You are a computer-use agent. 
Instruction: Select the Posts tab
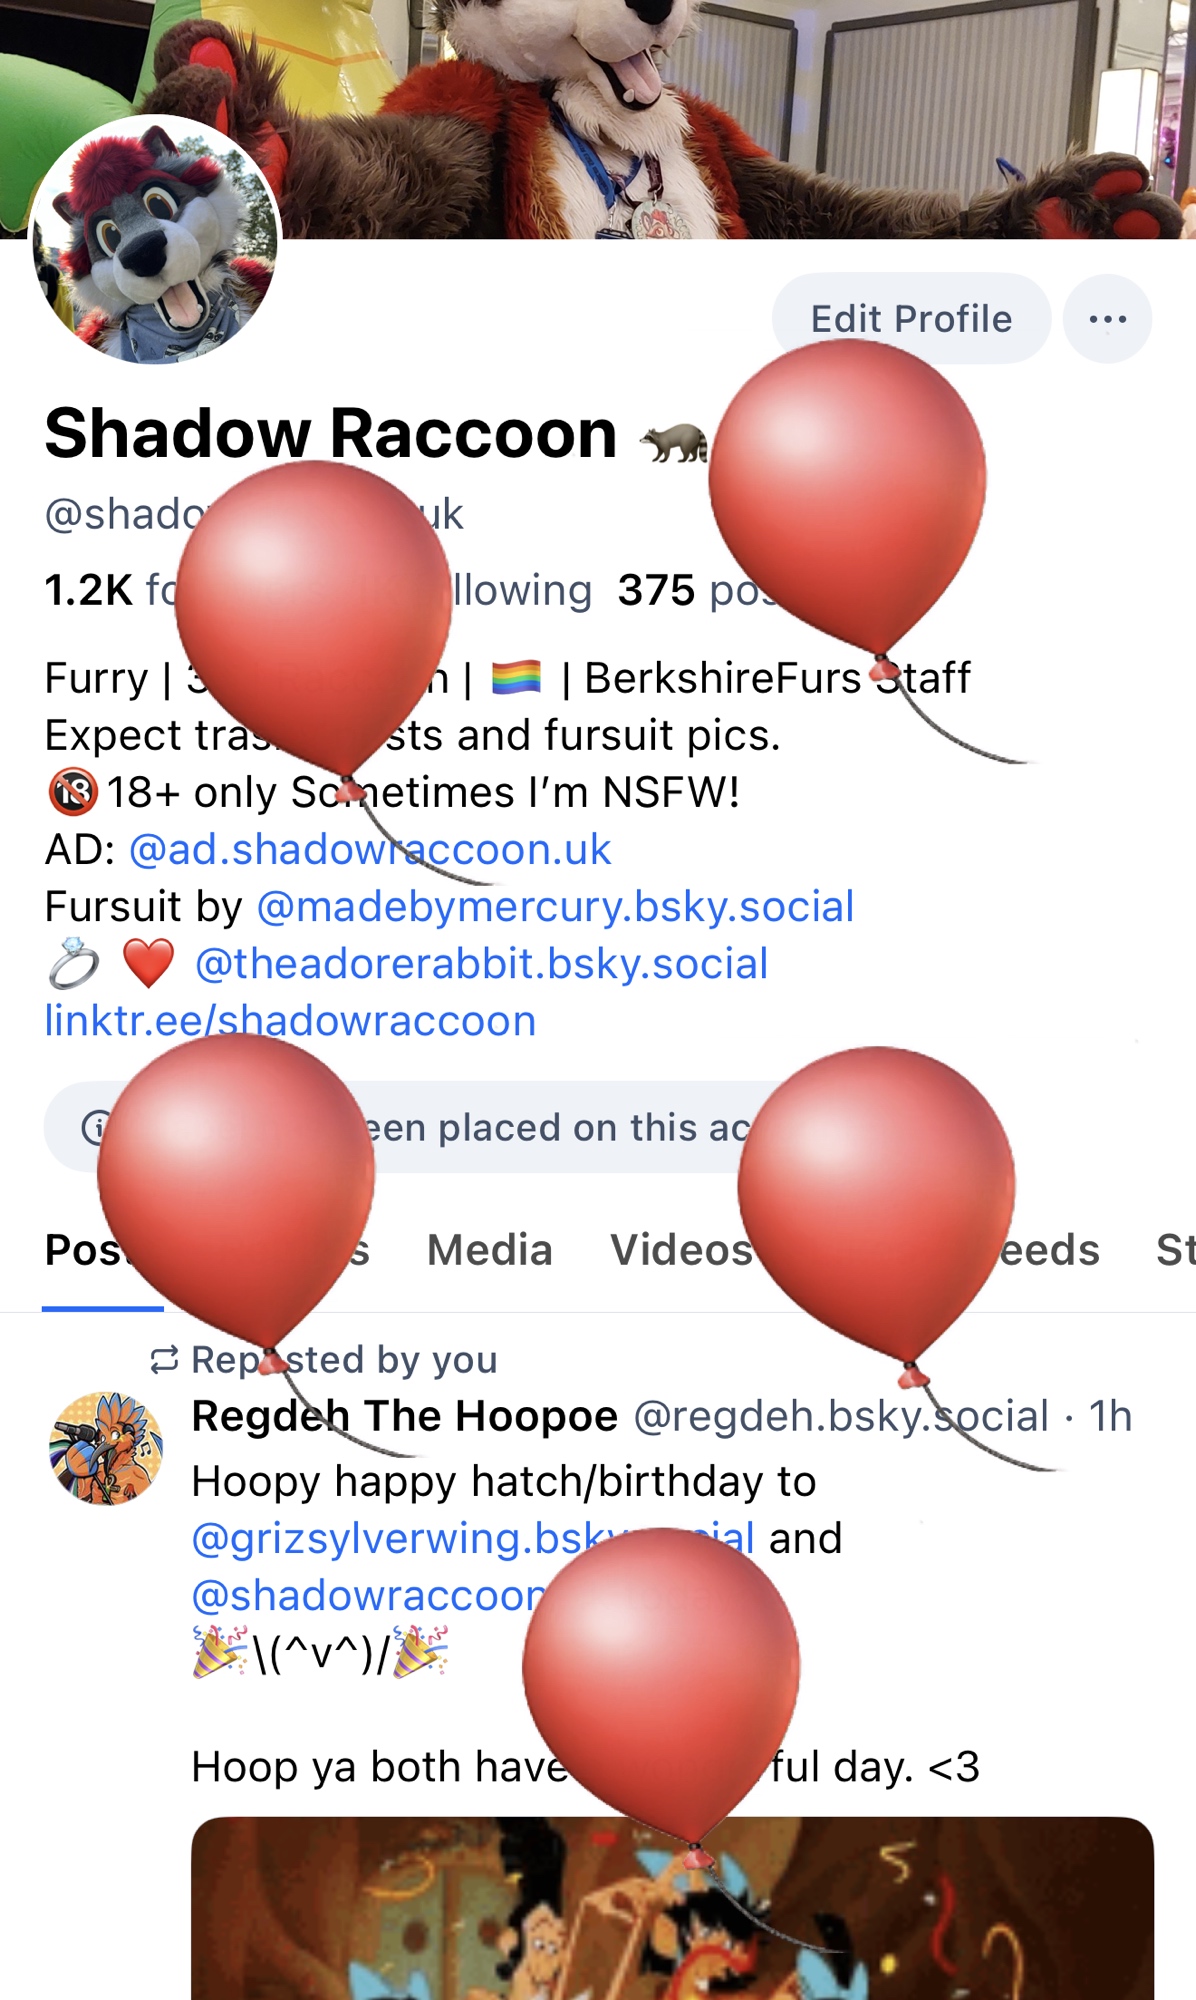[x=82, y=1250]
